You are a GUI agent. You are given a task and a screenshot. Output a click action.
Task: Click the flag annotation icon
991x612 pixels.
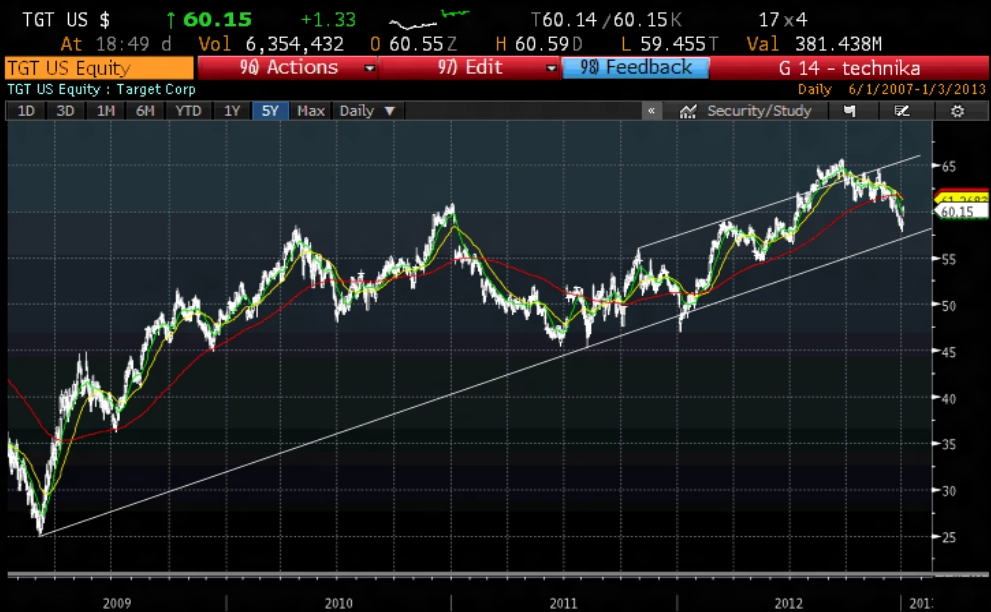click(849, 111)
